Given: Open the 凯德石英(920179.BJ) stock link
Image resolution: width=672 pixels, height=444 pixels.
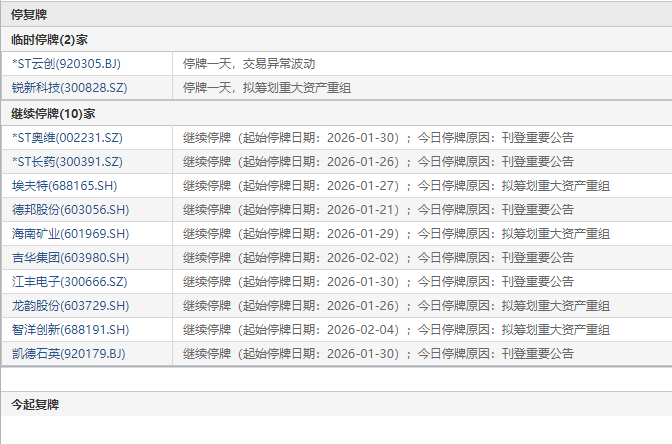Looking at the screenshot, I should pos(69,354).
